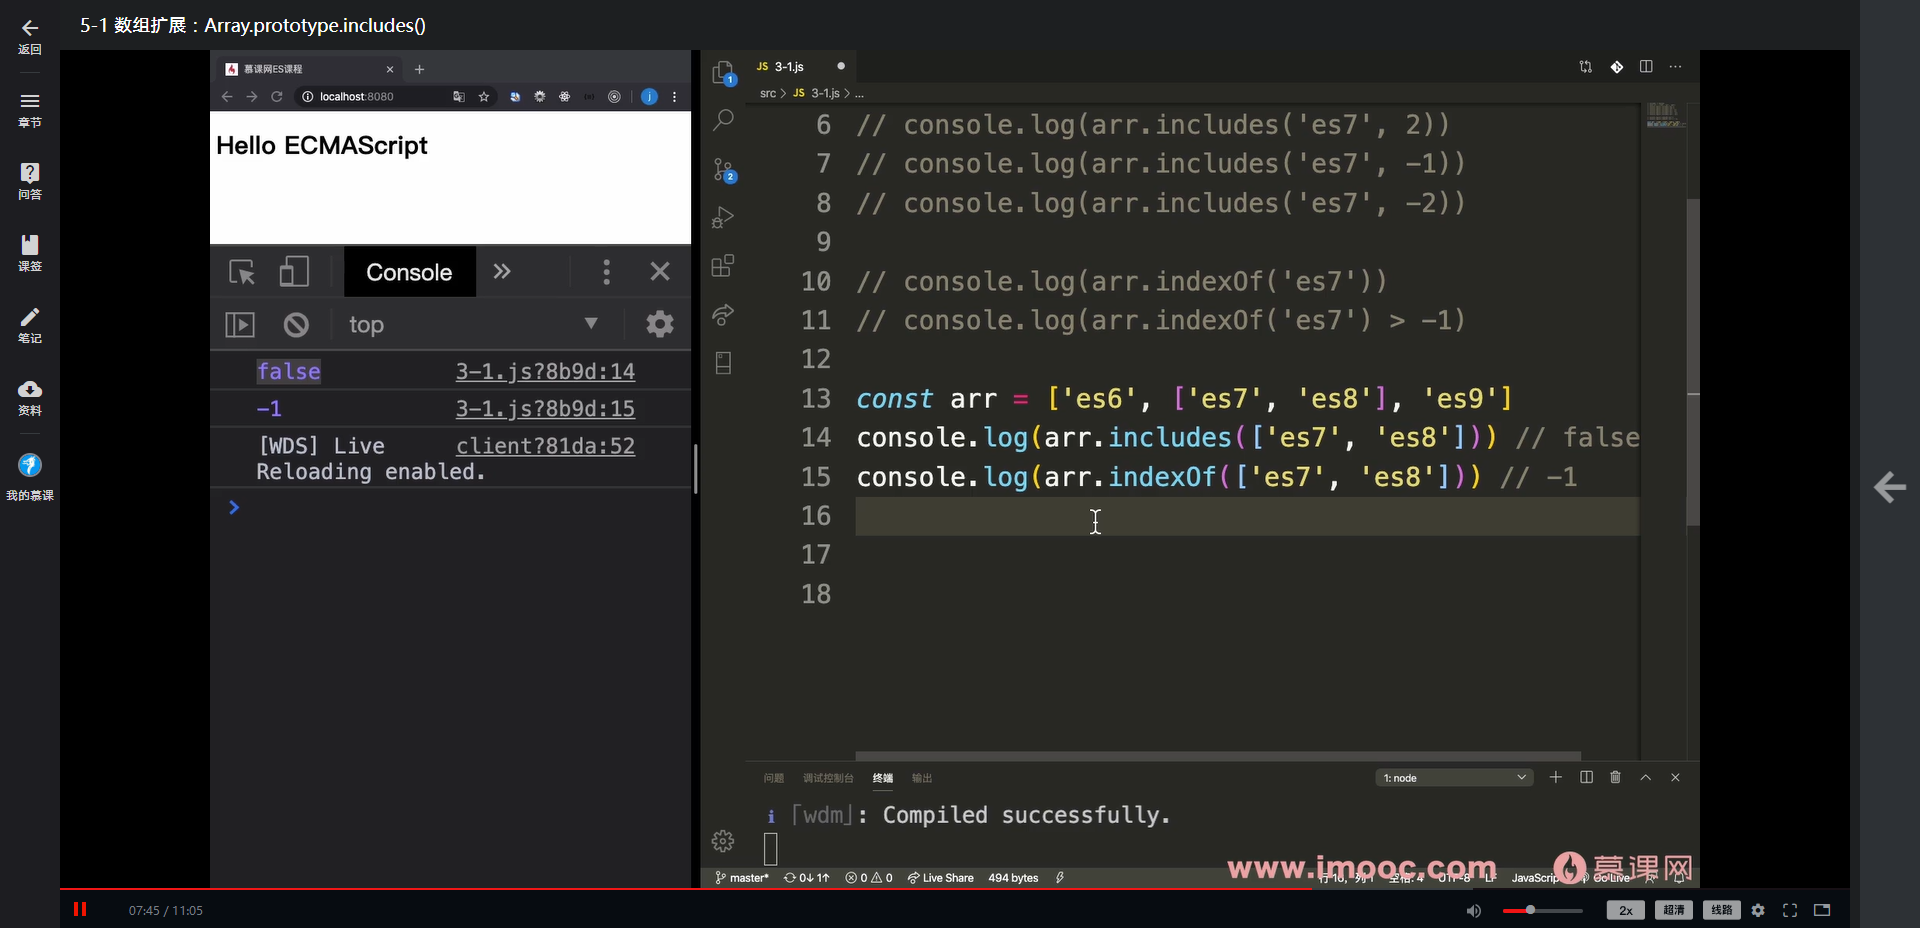Switch to the 问题 problems tab
Image resolution: width=1920 pixels, height=928 pixels.
click(773, 778)
